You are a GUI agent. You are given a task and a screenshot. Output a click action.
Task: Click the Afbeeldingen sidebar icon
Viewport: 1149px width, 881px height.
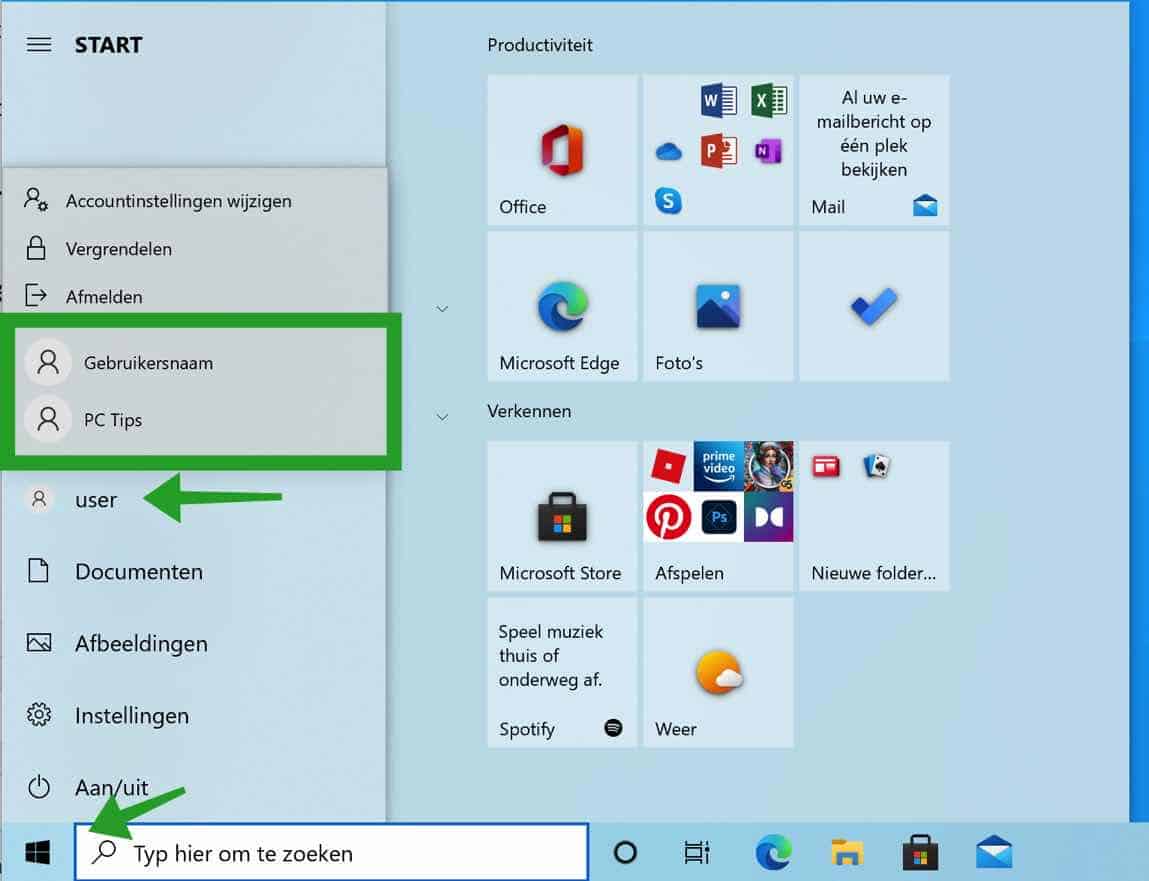[37, 643]
